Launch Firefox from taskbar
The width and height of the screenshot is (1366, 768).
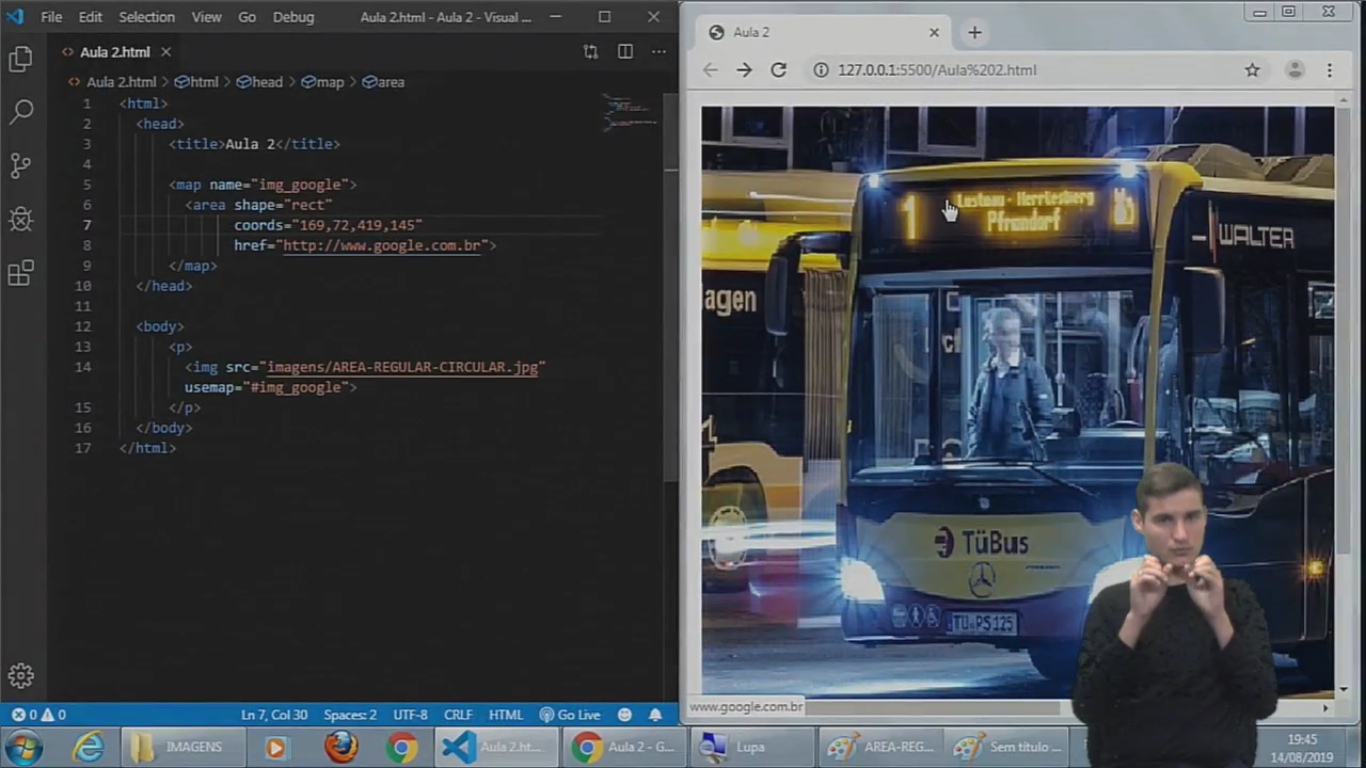pos(341,747)
